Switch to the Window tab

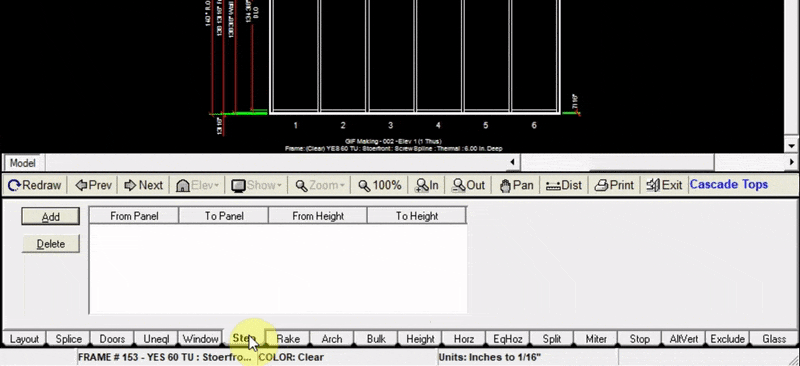pos(201,339)
